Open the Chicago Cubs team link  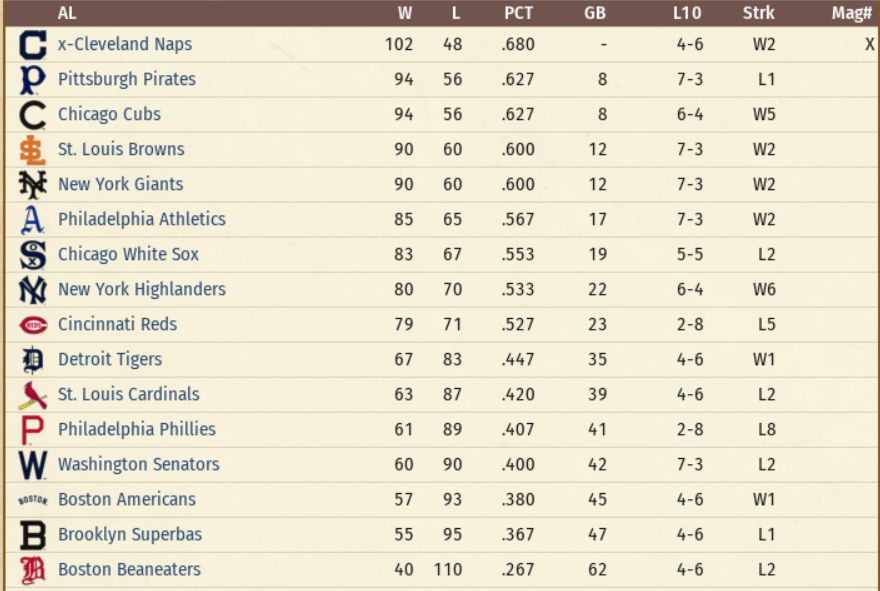point(109,114)
